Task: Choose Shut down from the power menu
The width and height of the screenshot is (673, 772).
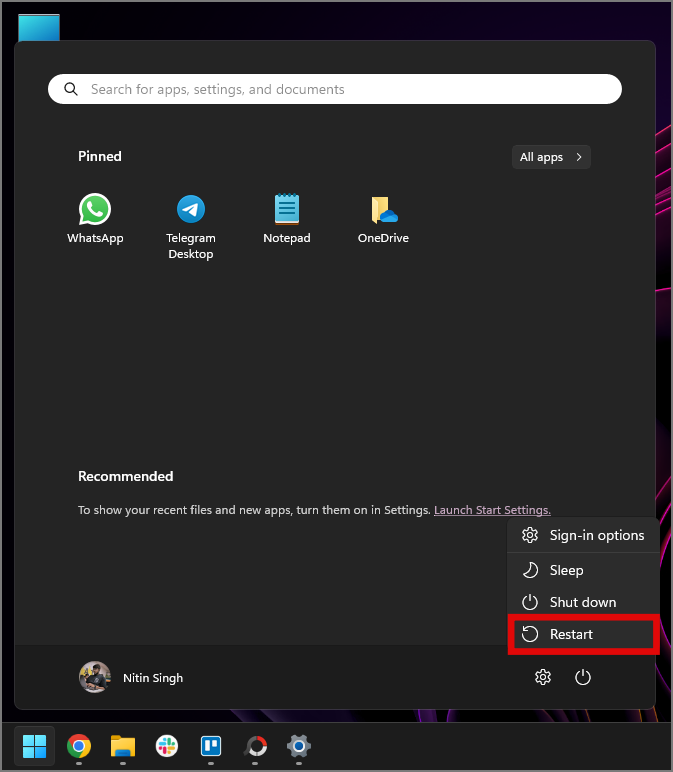Action: tap(583, 602)
